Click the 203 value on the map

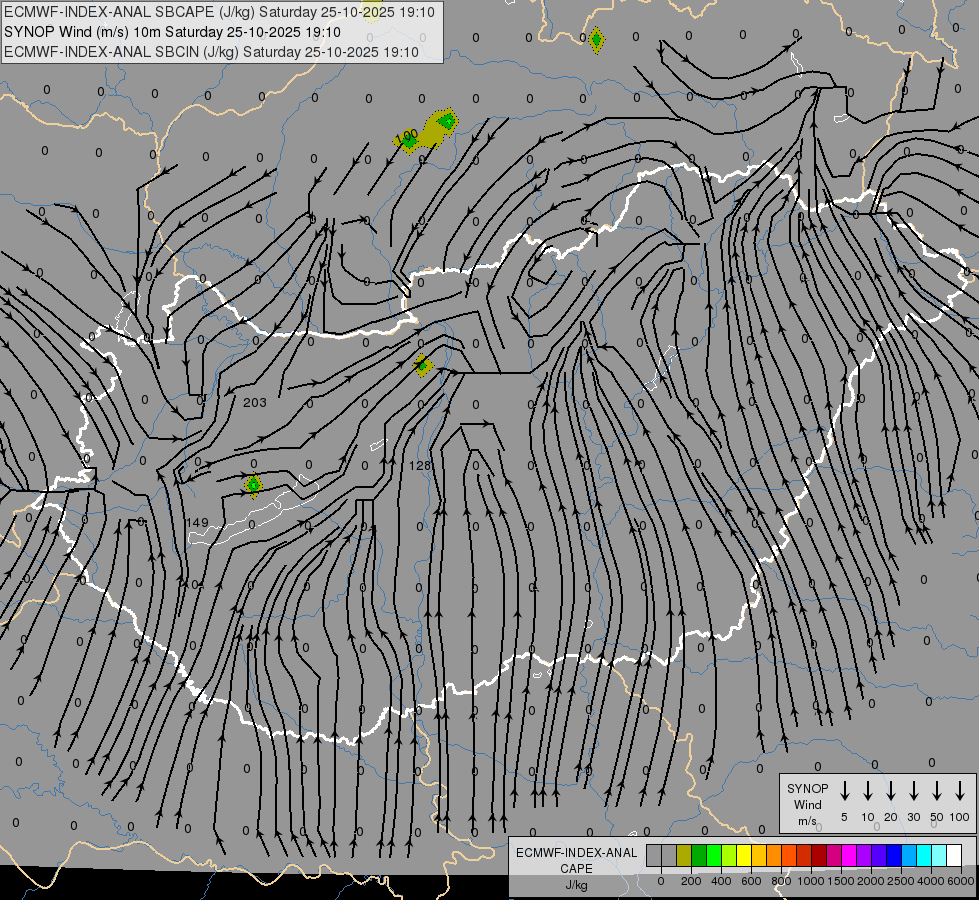(255, 403)
